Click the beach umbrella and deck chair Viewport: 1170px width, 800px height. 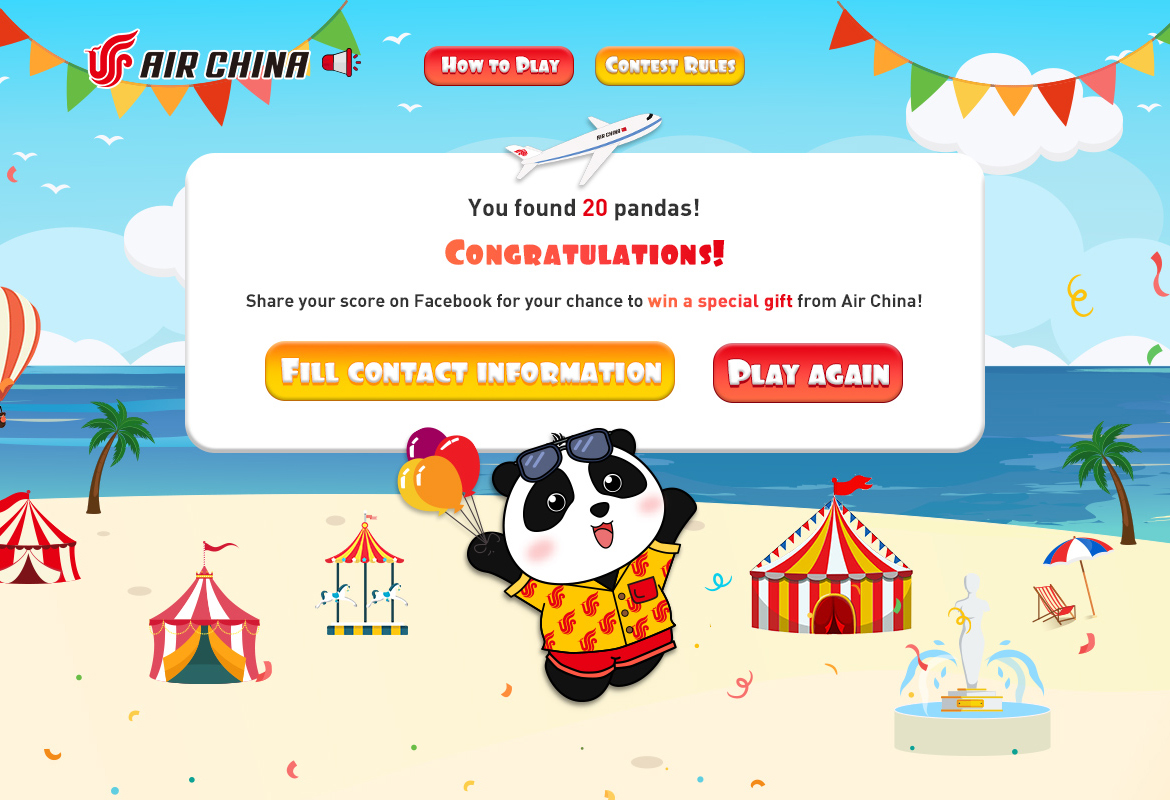tap(1072, 579)
